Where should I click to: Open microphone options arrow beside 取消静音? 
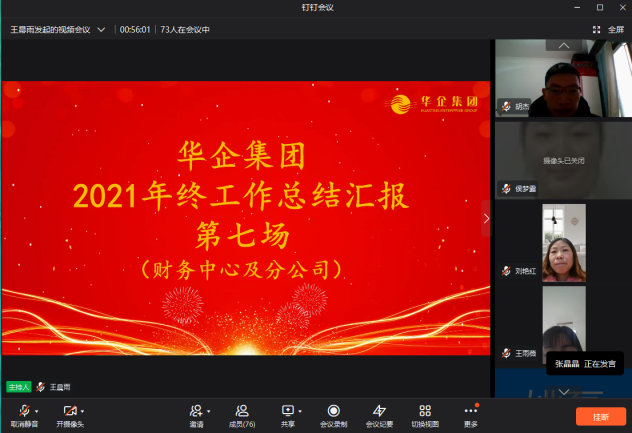[x=37, y=411]
